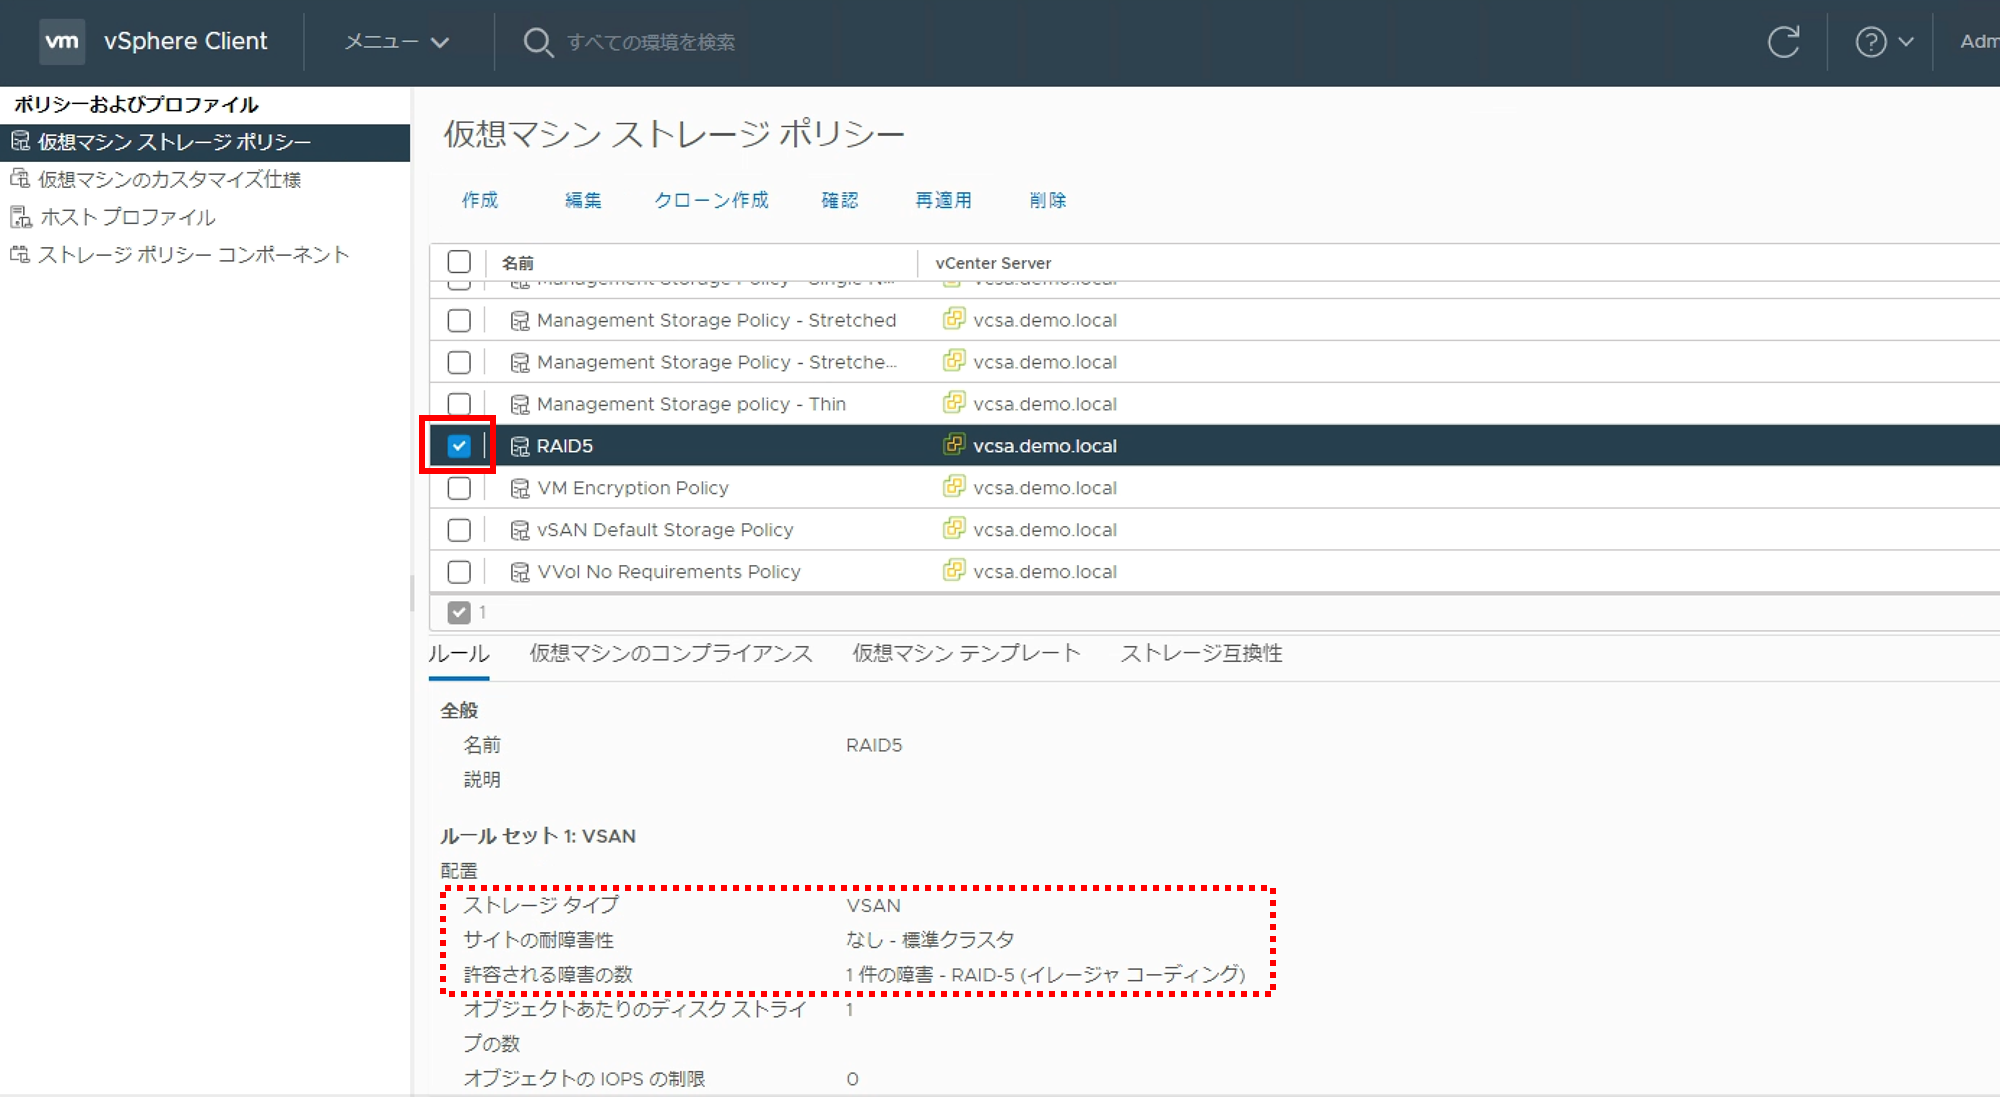Select the vSAN Default Storage Policy row name

(x=665, y=530)
